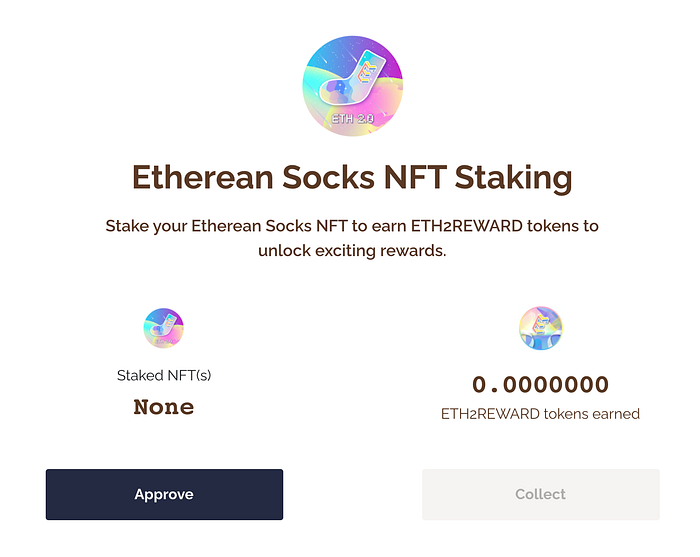Click the unlock exciting rewards text line

coord(352,250)
